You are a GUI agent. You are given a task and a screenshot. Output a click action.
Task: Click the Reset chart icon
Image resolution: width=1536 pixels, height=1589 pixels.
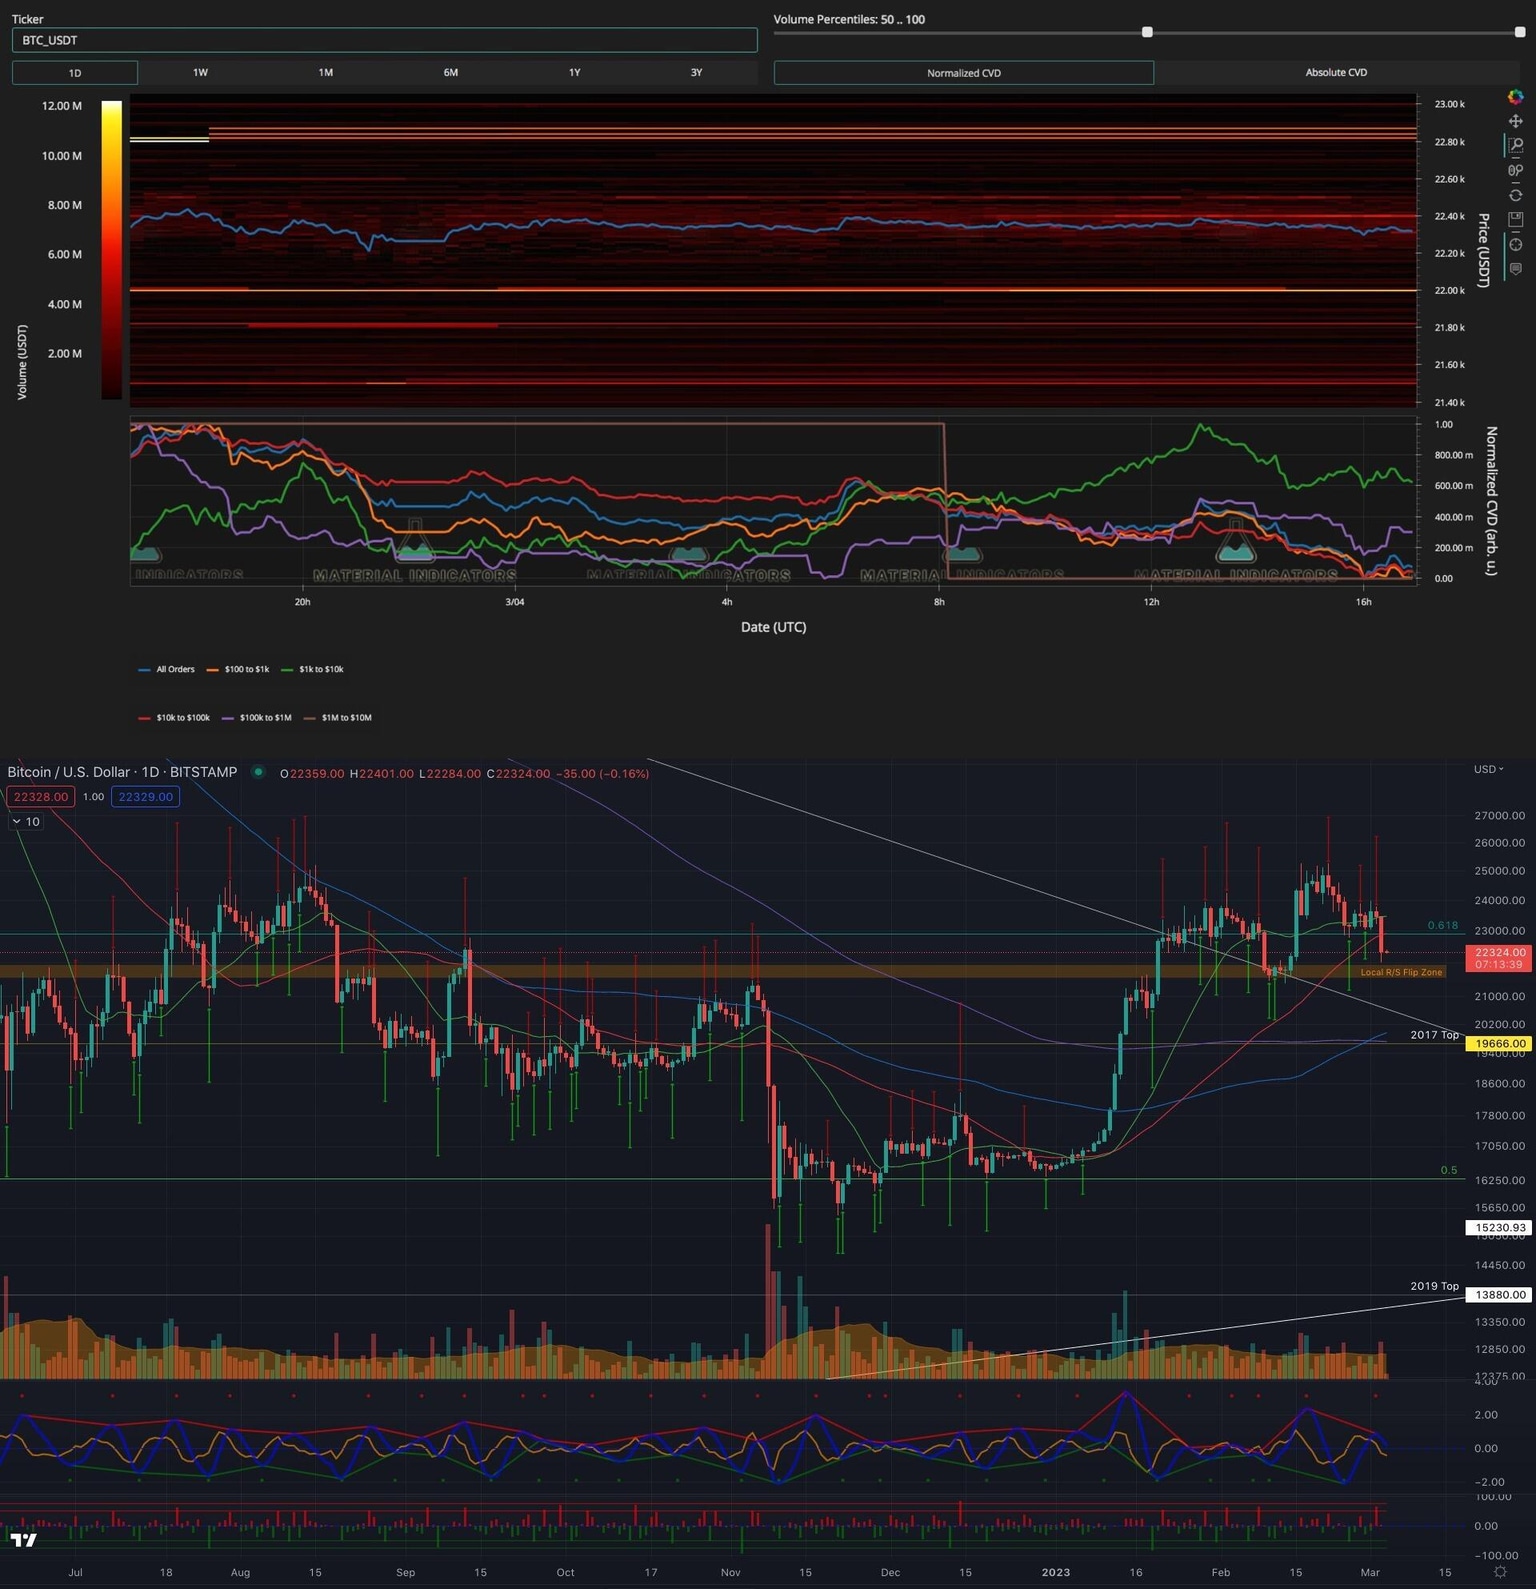click(1515, 195)
